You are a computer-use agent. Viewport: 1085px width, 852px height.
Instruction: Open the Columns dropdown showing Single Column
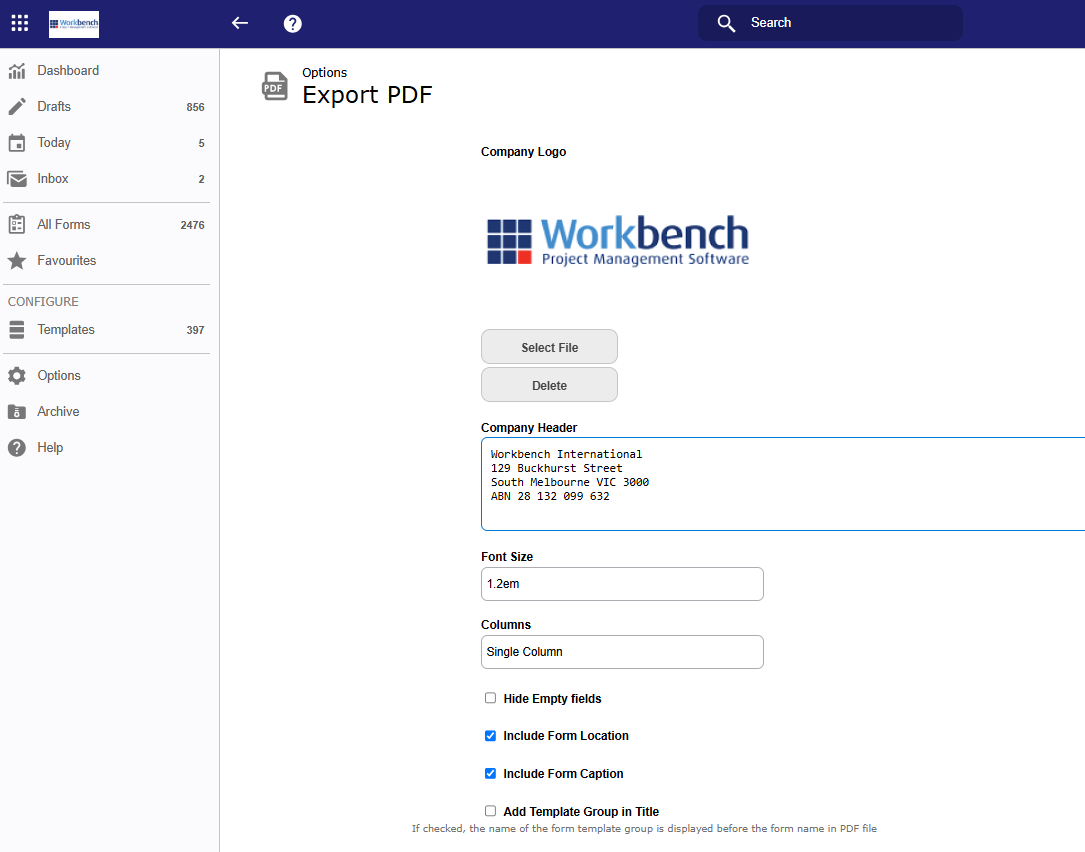(x=622, y=652)
